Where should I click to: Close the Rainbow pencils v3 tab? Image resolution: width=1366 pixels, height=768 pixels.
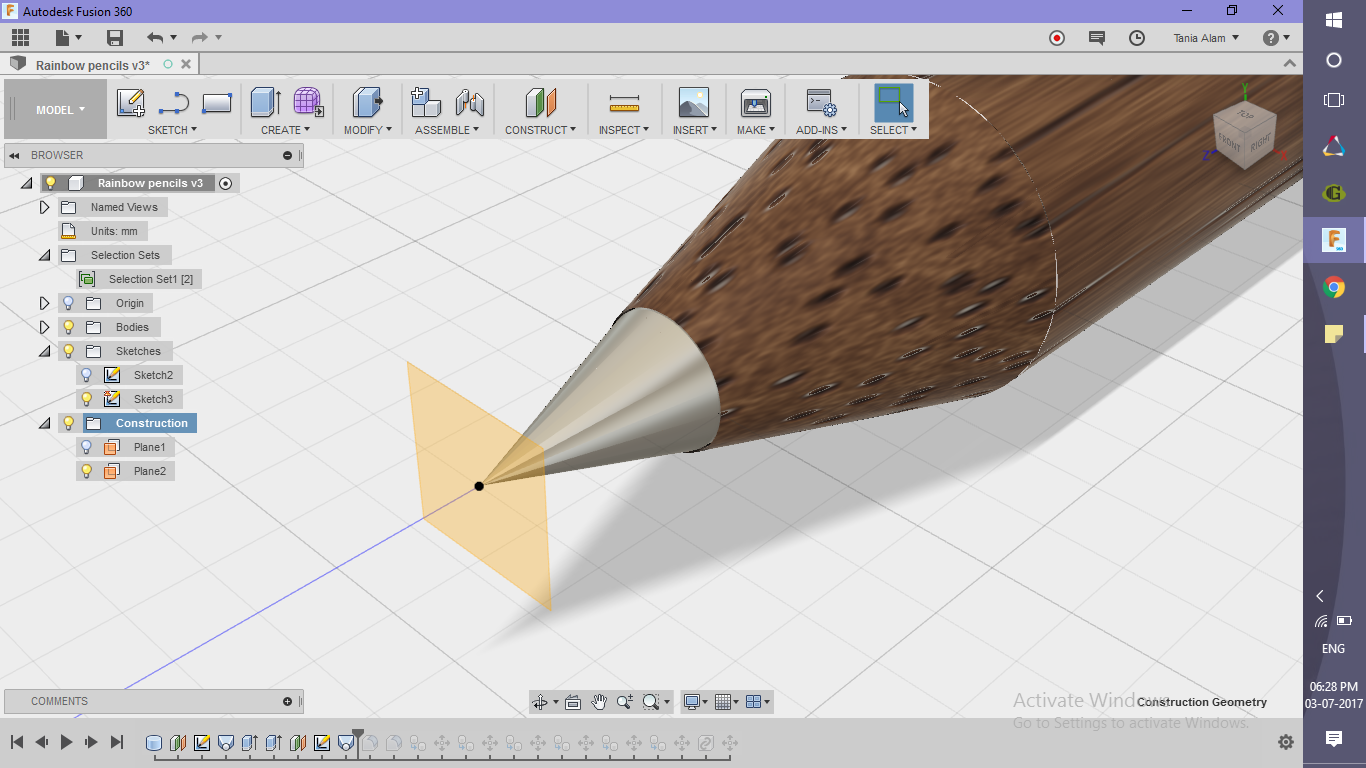(186, 64)
